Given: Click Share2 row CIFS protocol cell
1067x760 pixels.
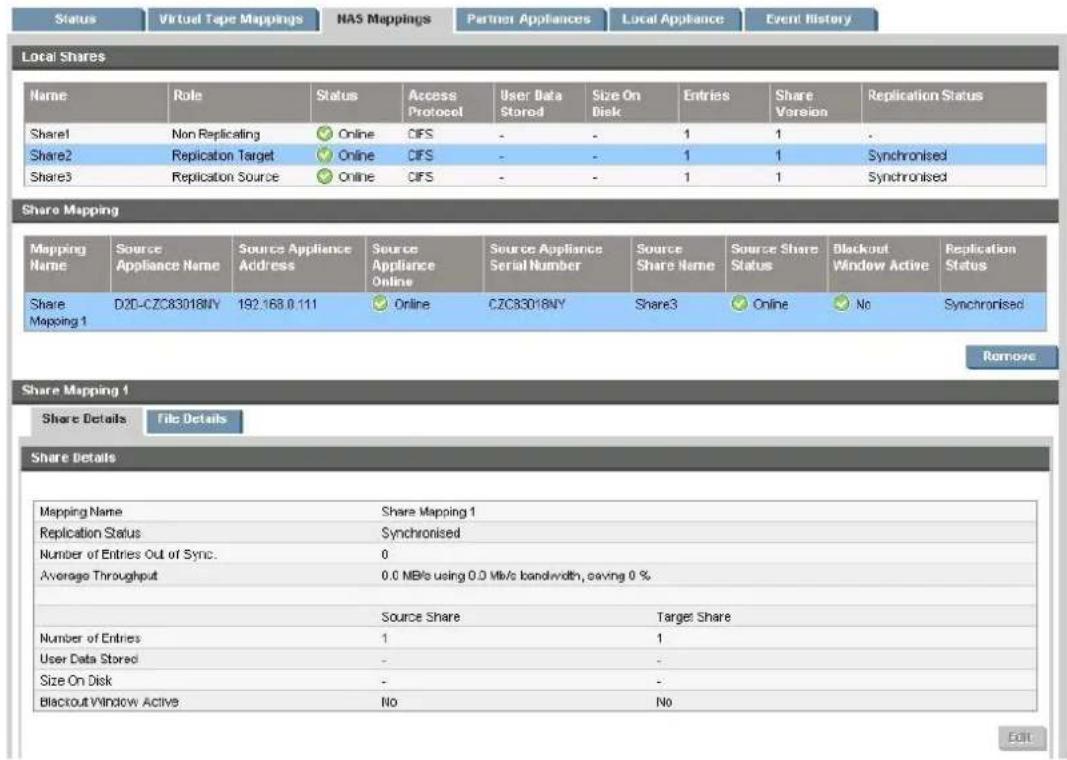Looking at the screenshot, I should coord(421,155).
